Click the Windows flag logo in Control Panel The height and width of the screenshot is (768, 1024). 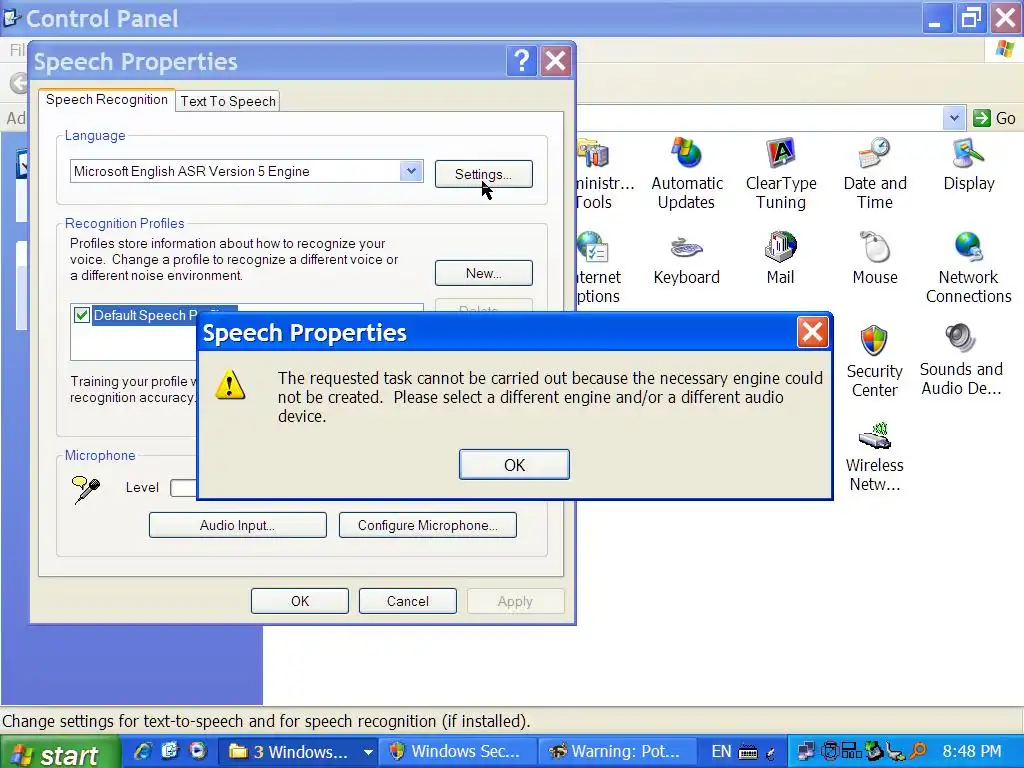pyautogui.click(x=1004, y=49)
